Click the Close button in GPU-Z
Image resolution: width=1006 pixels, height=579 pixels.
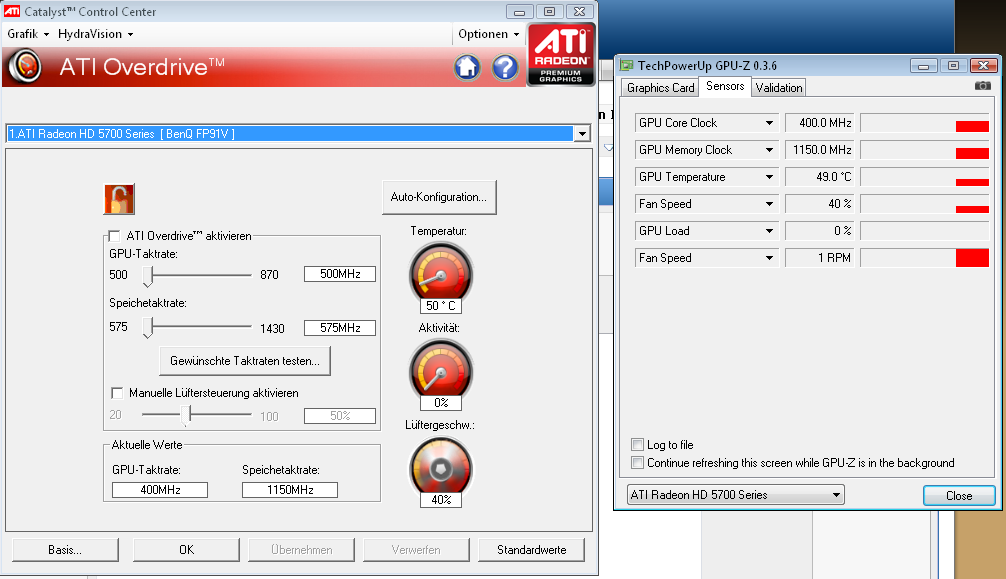[959, 496]
